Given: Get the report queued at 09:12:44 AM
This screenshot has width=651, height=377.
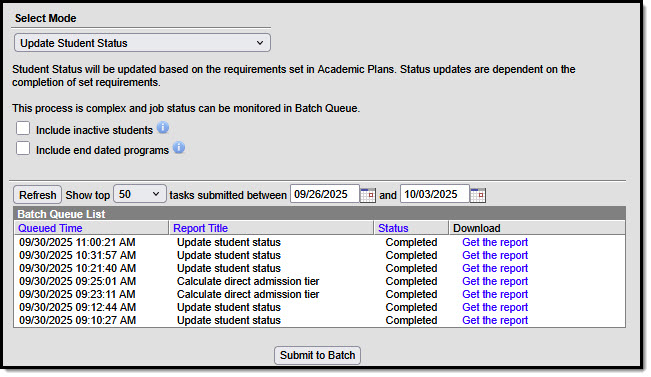Looking at the screenshot, I should [495, 307].
